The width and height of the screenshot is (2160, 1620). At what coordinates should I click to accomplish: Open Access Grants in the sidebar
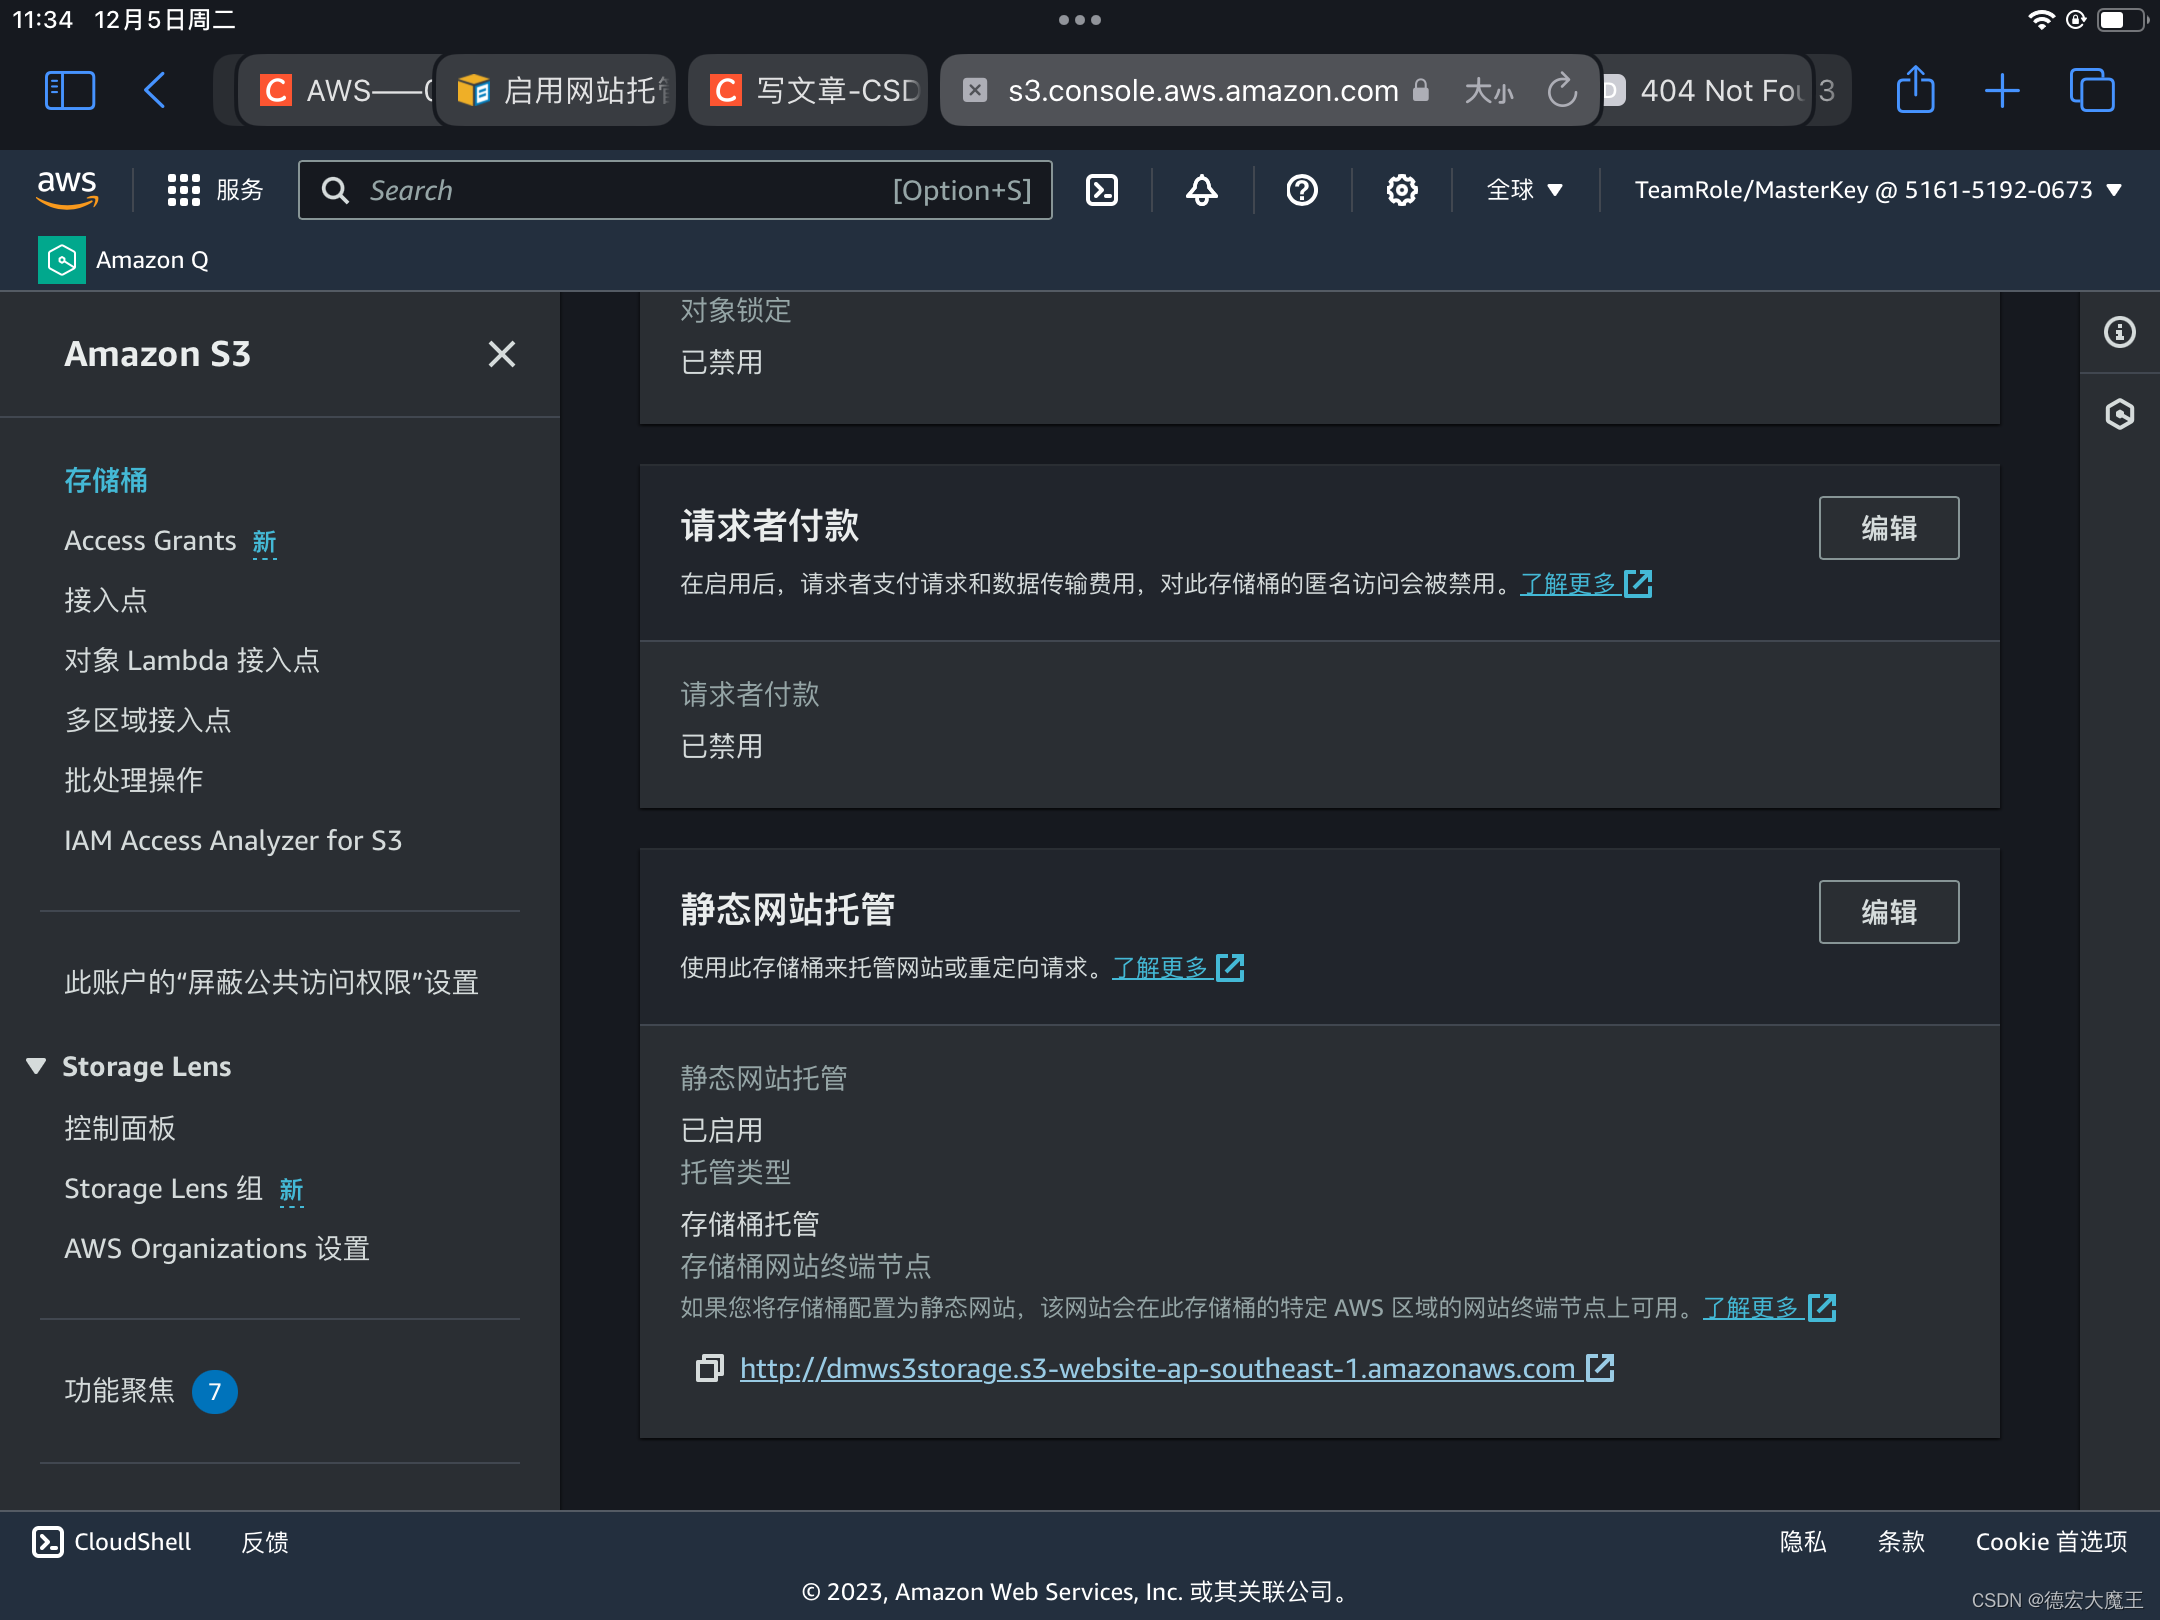(x=150, y=540)
